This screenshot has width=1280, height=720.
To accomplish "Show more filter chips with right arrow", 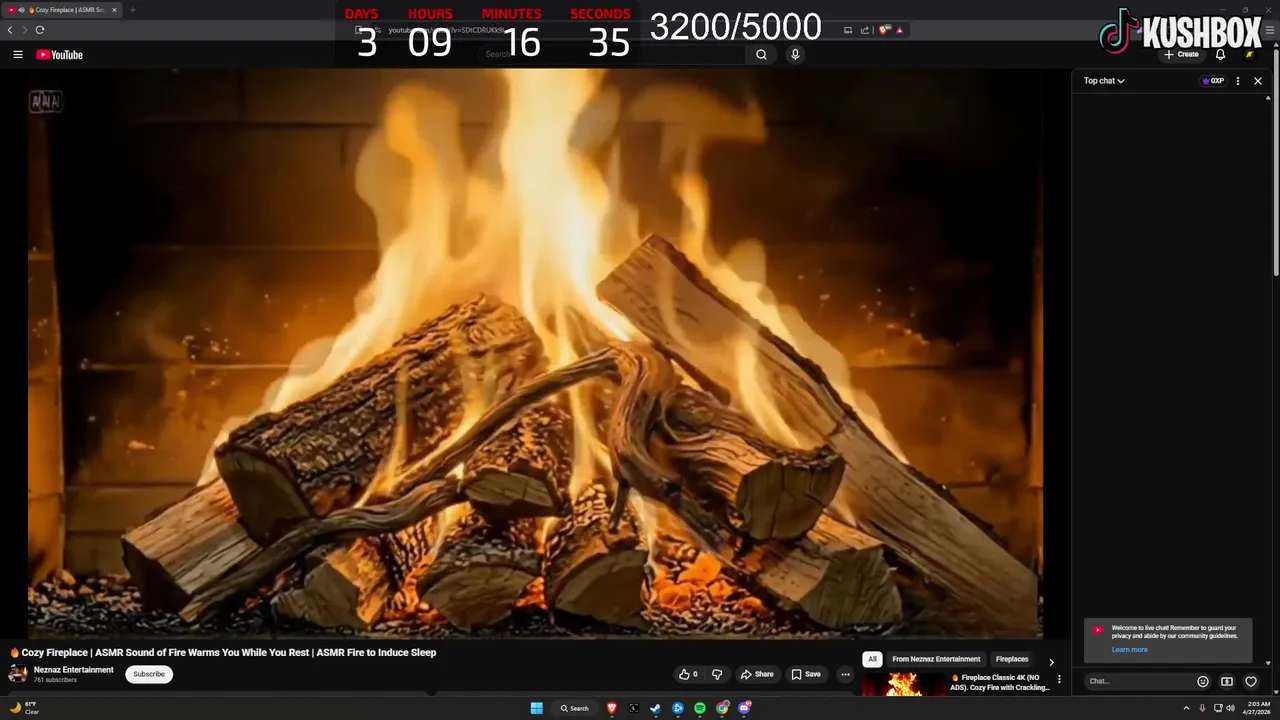I will 1051,661.
